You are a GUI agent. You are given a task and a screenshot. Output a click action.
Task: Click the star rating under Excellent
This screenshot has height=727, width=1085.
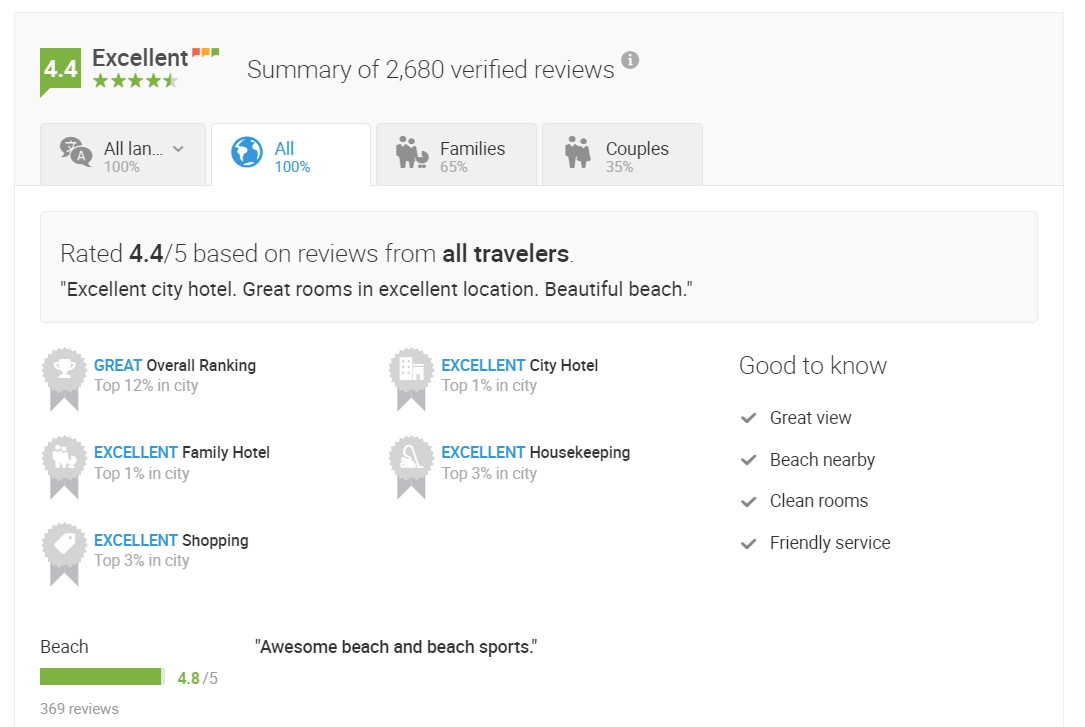(x=135, y=81)
